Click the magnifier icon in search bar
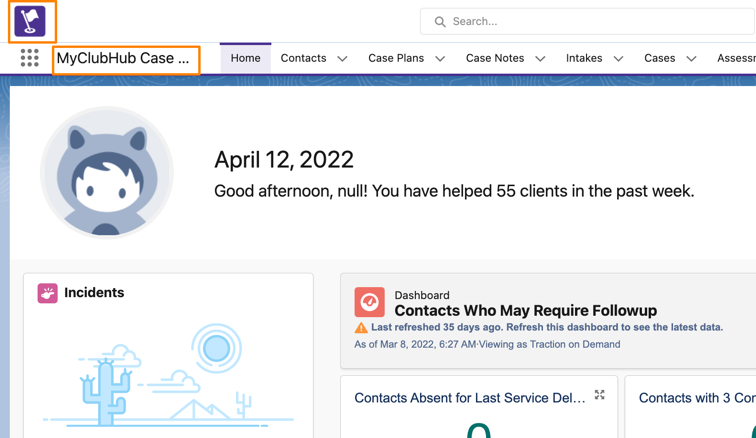The image size is (756, 438). pyautogui.click(x=440, y=21)
